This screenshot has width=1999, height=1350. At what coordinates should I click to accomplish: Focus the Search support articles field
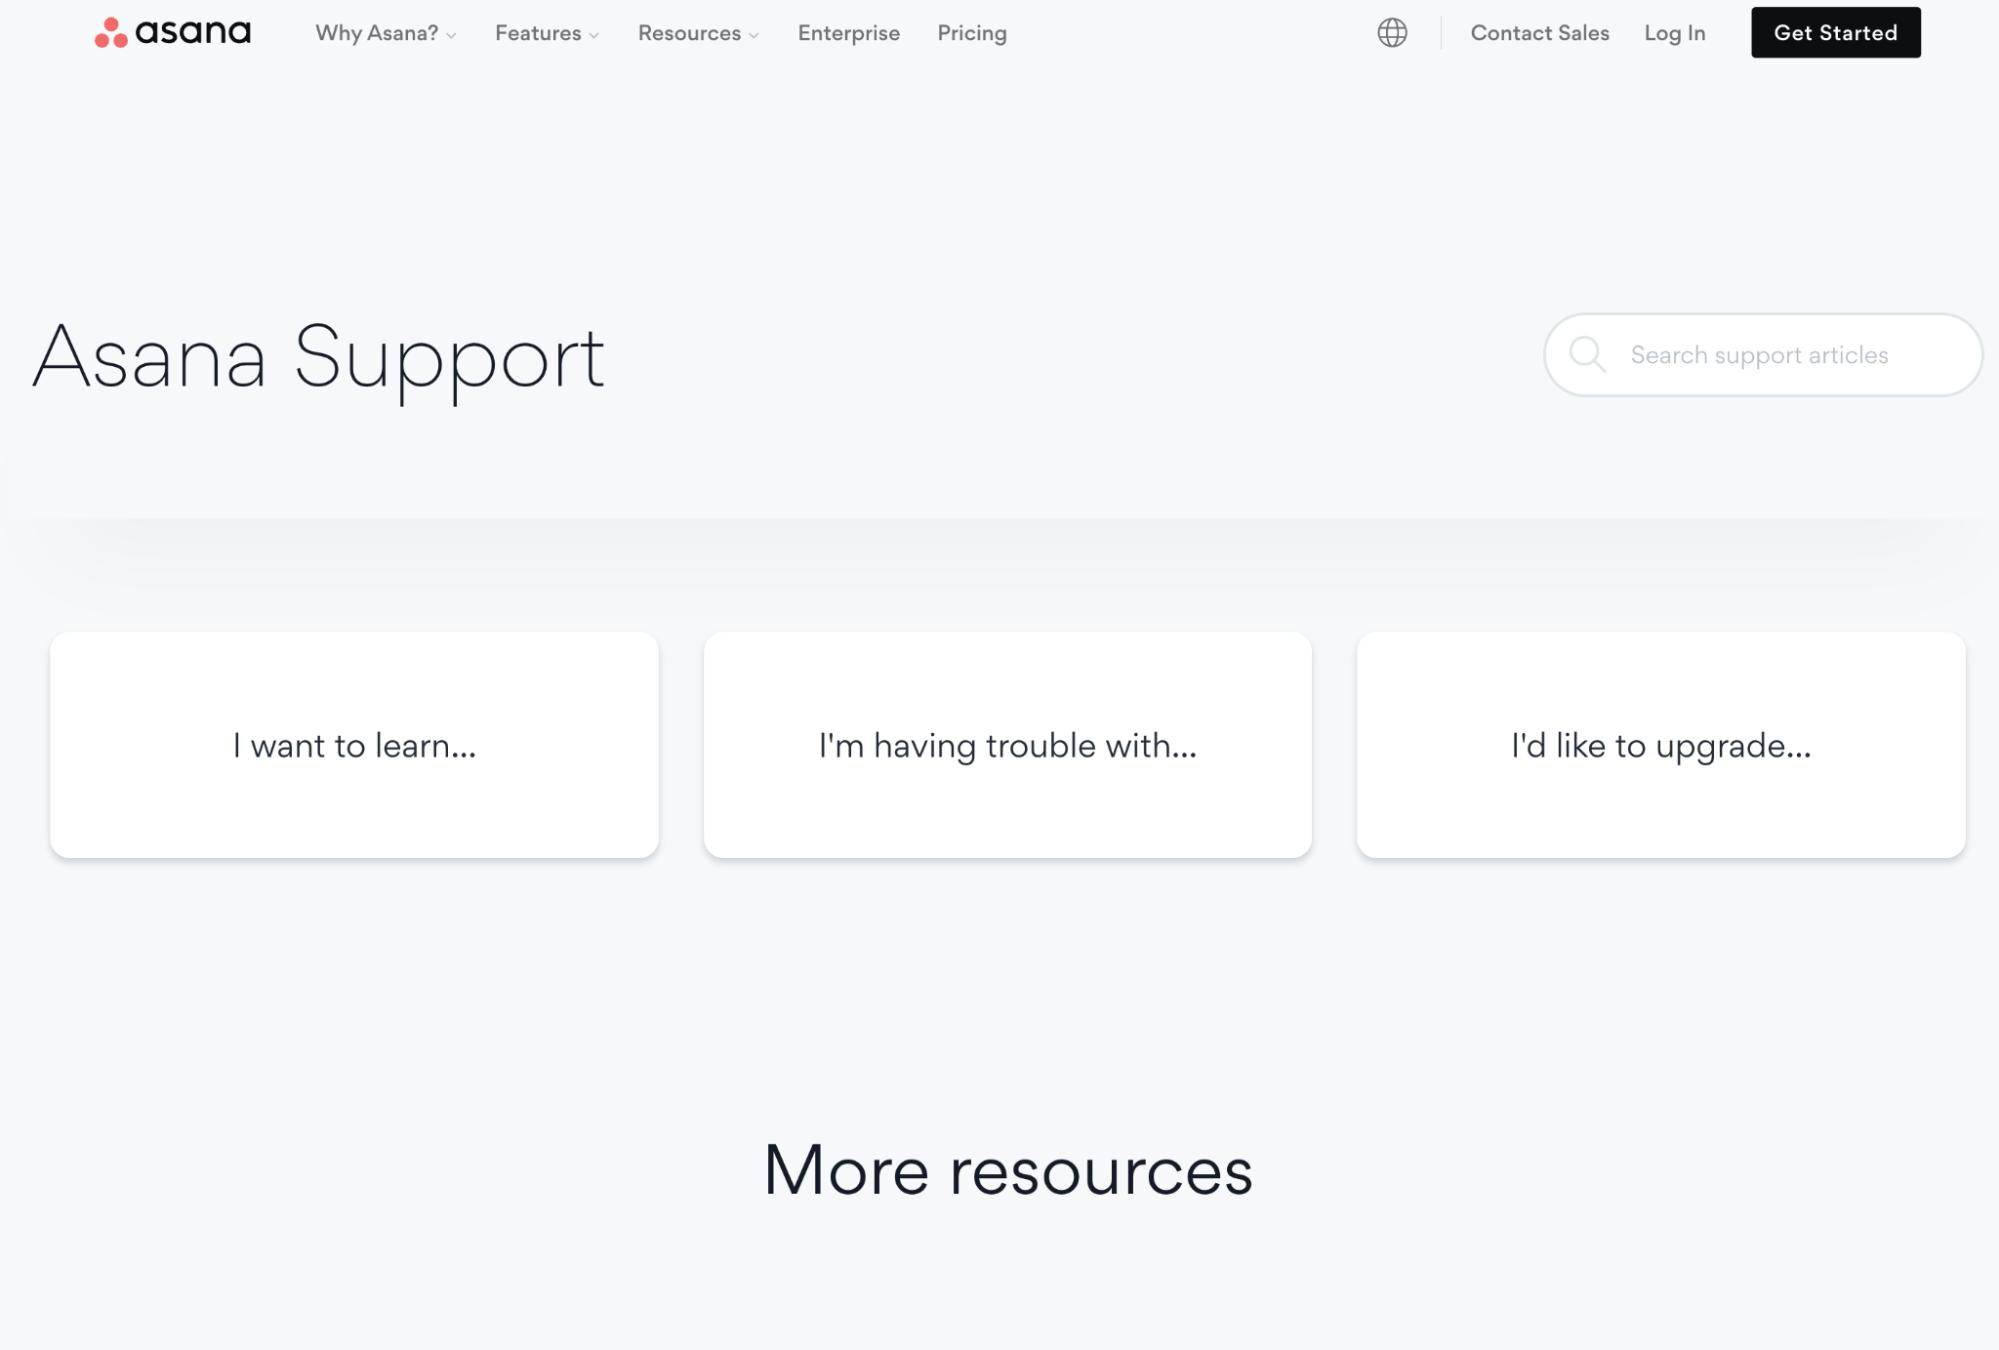click(x=1762, y=355)
